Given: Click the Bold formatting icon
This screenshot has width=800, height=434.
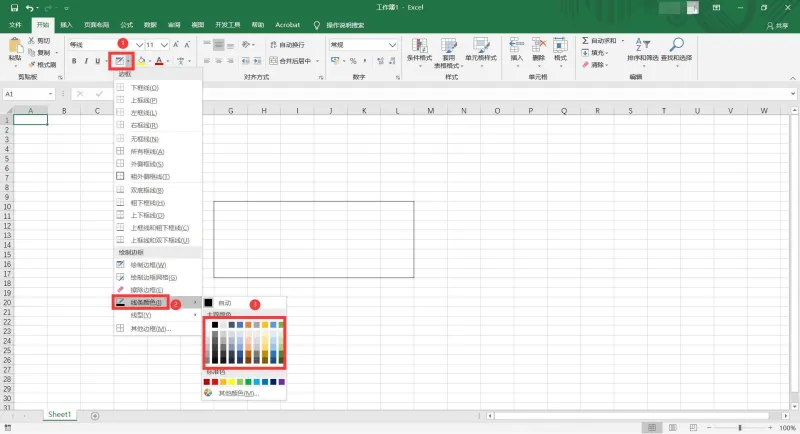Looking at the screenshot, I should (x=74, y=61).
